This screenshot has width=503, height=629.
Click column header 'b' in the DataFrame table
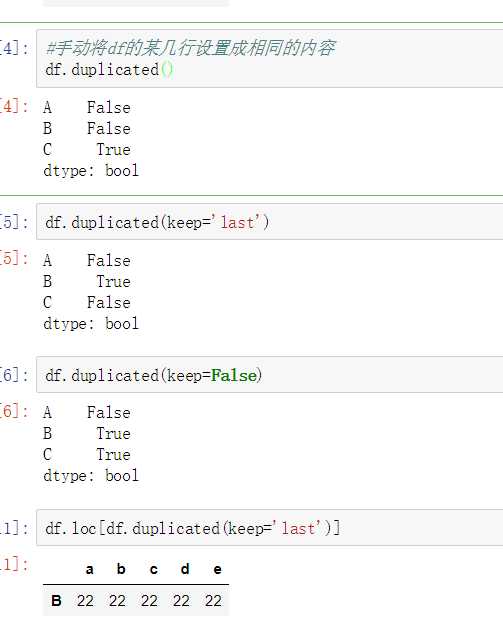click(x=121, y=569)
